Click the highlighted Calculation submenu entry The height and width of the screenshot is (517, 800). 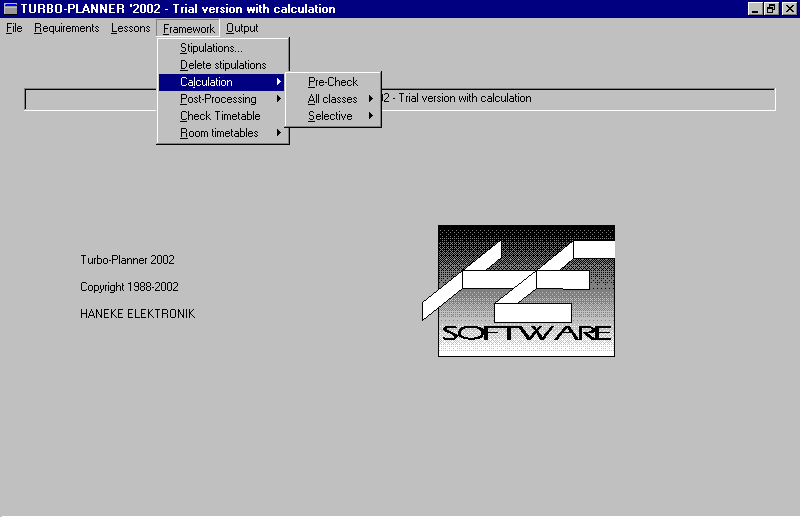pyautogui.click(x=221, y=82)
